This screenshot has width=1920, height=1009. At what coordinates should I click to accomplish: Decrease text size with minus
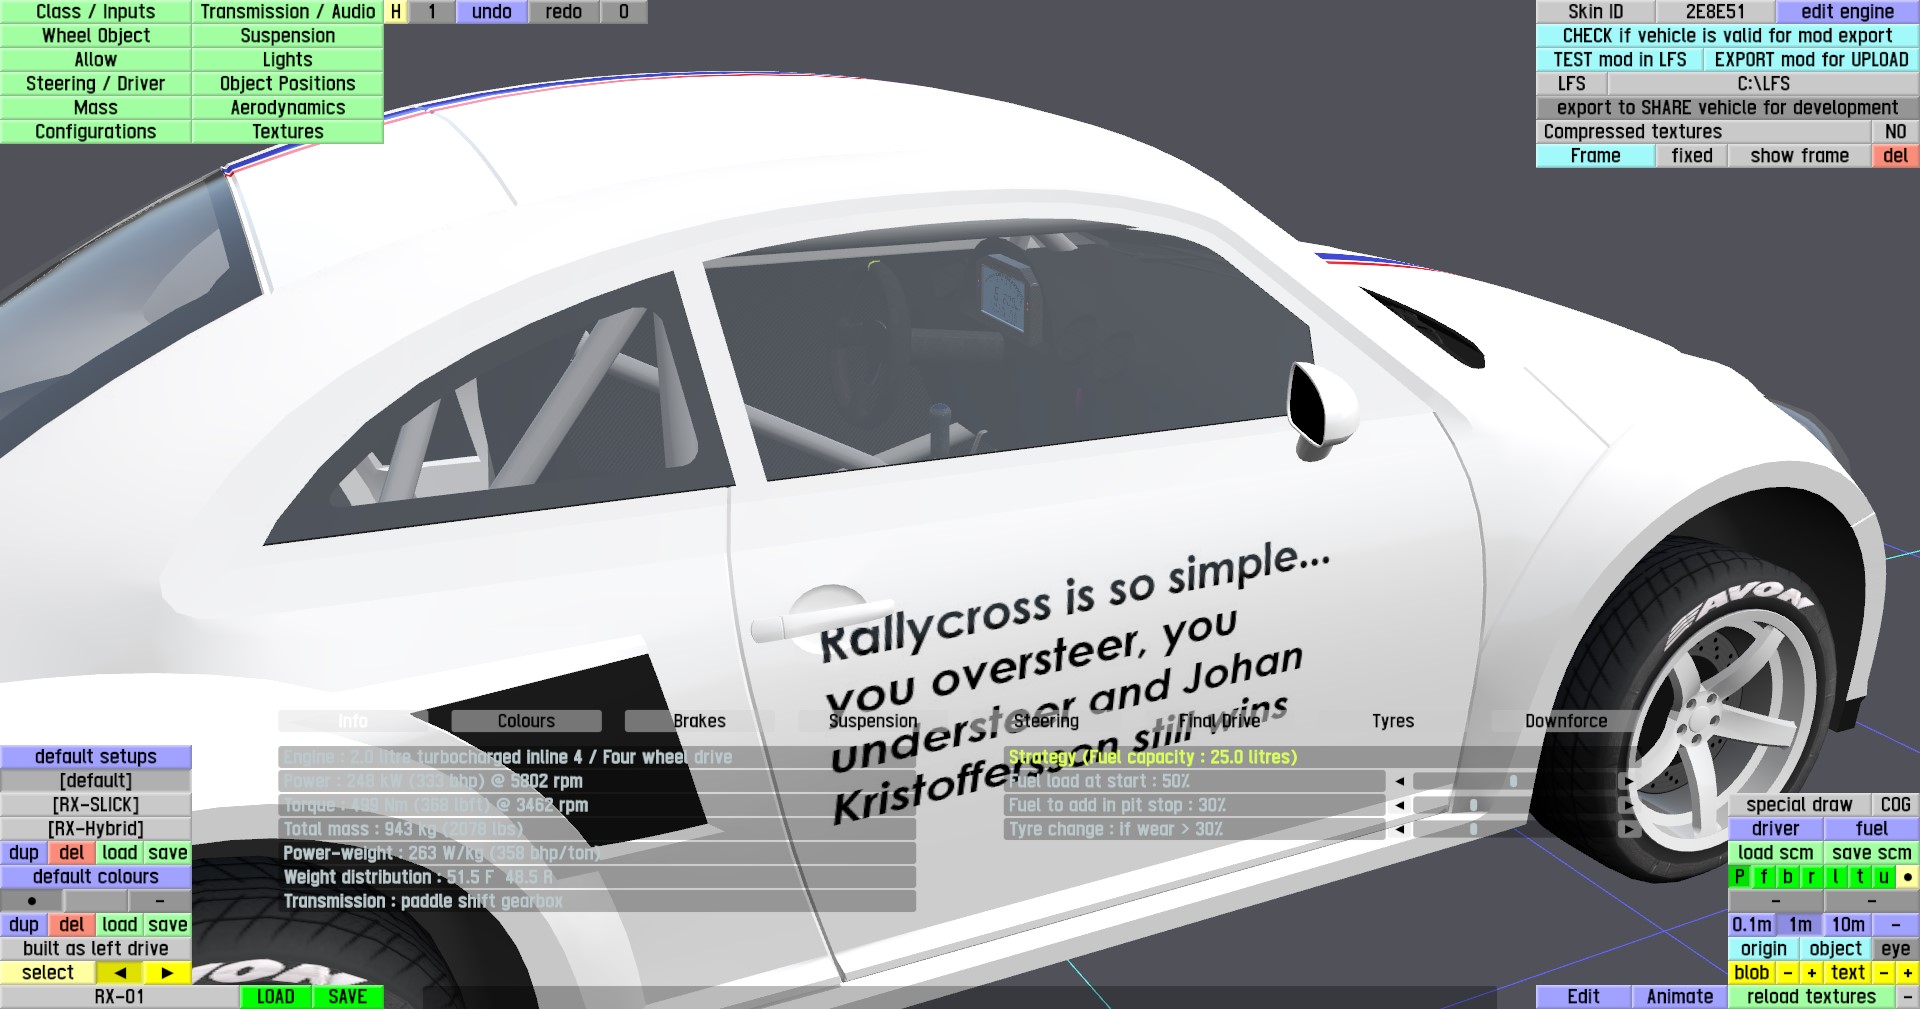pyautogui.click(x=1884, y=973)
